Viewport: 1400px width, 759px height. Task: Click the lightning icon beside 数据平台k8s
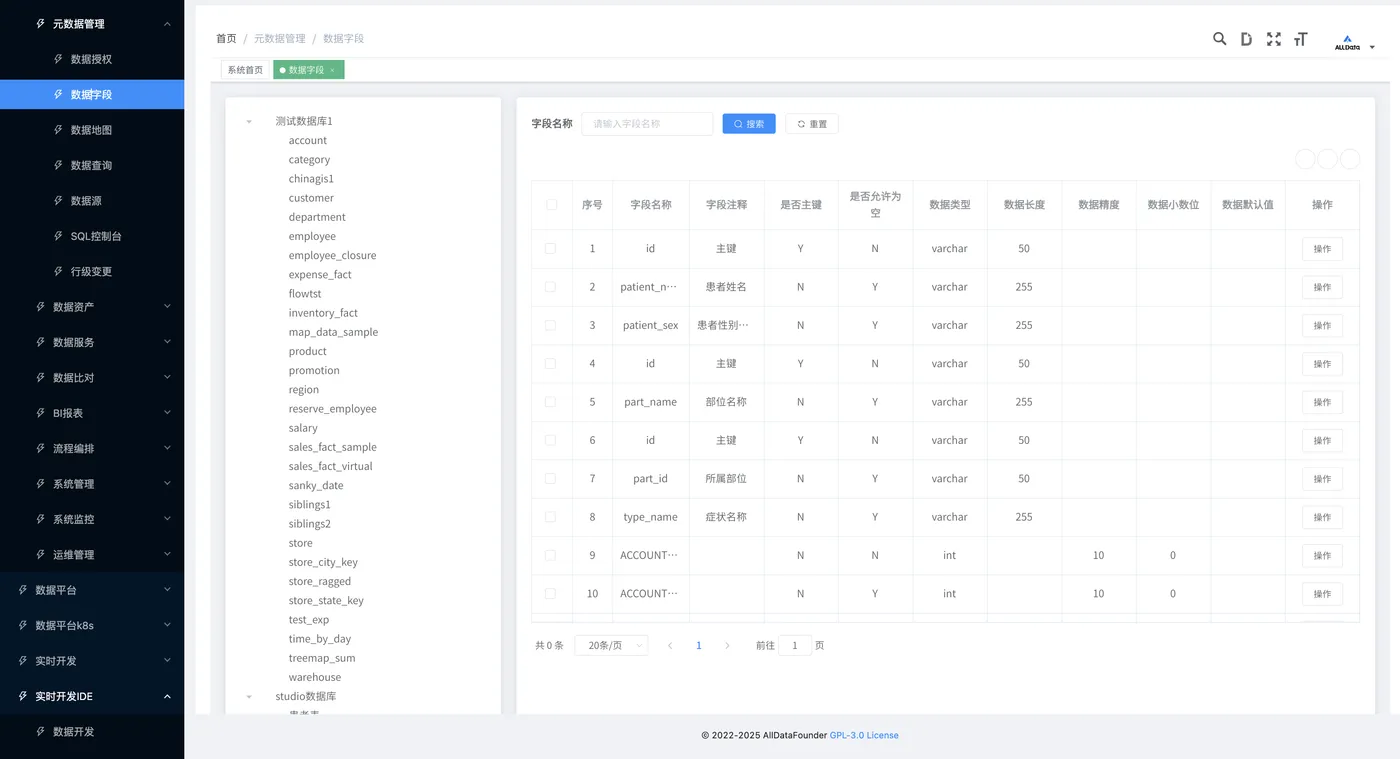(23, 625)
